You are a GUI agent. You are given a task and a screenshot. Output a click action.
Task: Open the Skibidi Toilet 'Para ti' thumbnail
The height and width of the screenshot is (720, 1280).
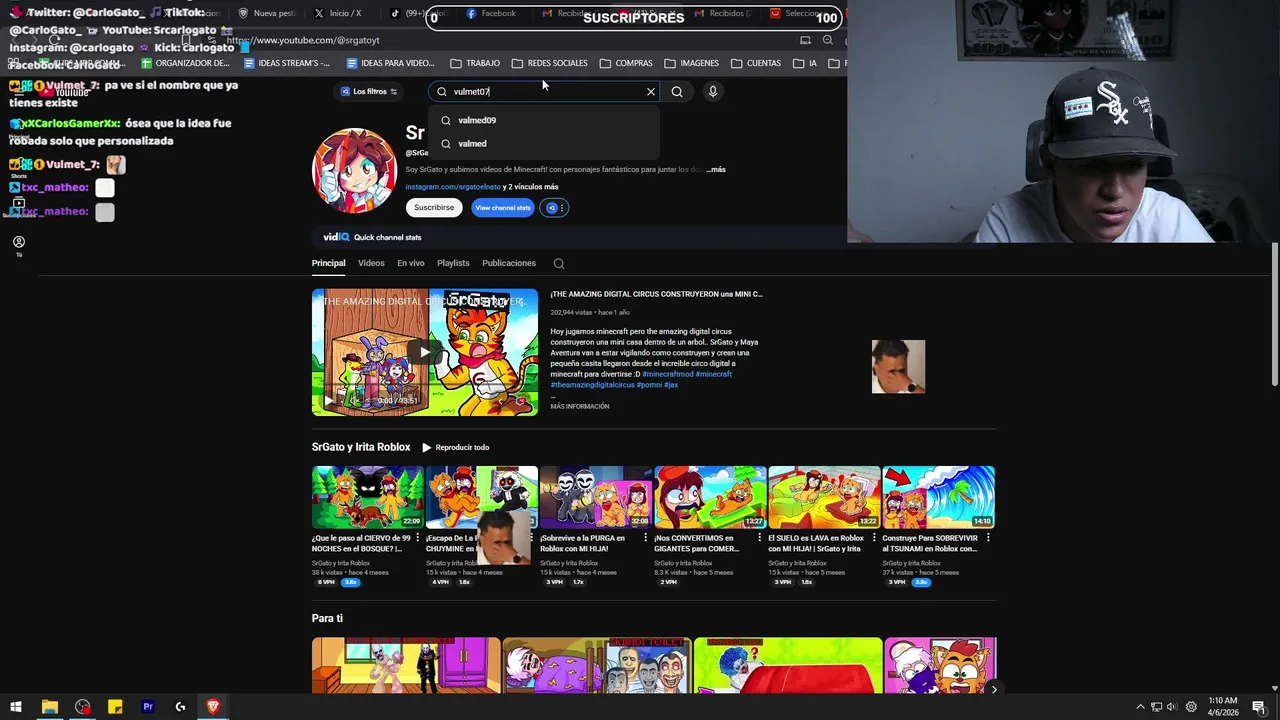point(597,665)
